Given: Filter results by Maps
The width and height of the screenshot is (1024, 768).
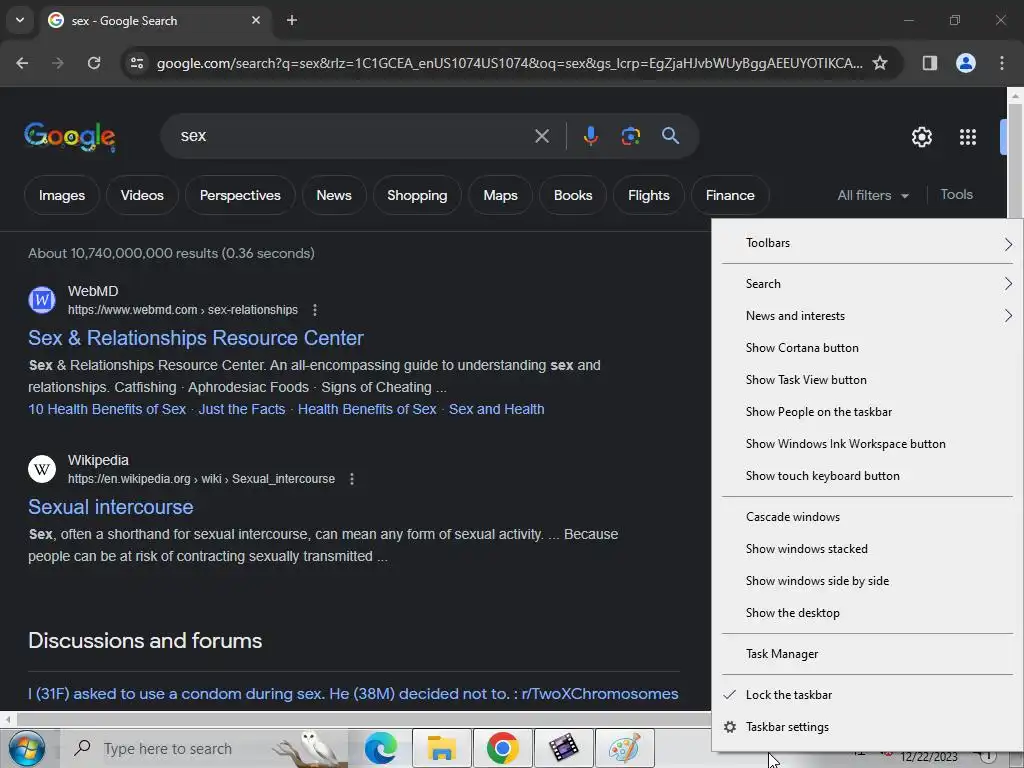Looking at the screenshot, I should click(500, 195).
